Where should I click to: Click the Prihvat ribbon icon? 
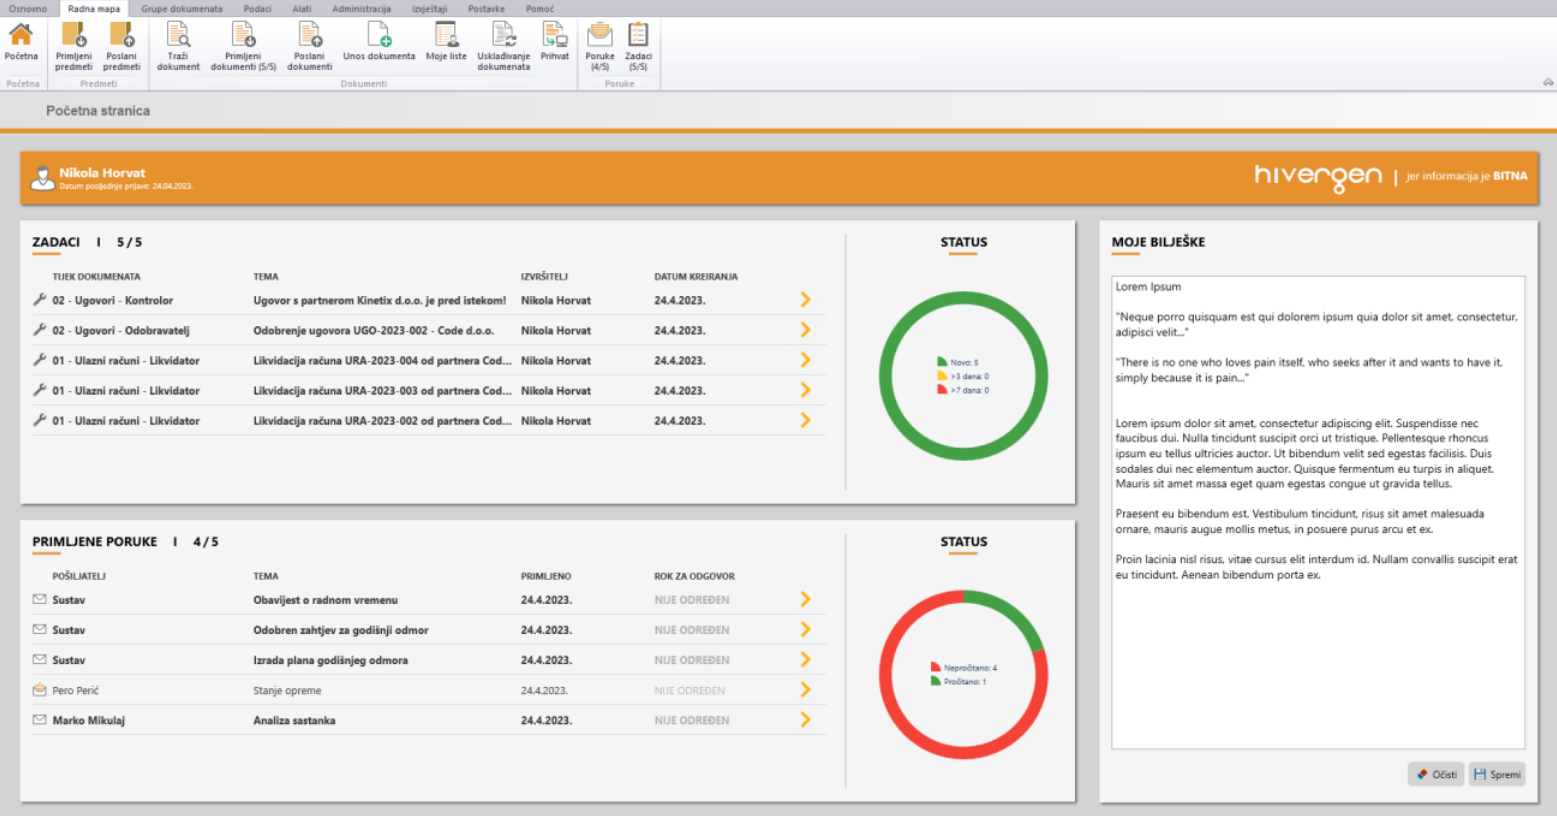coord(555,42)
